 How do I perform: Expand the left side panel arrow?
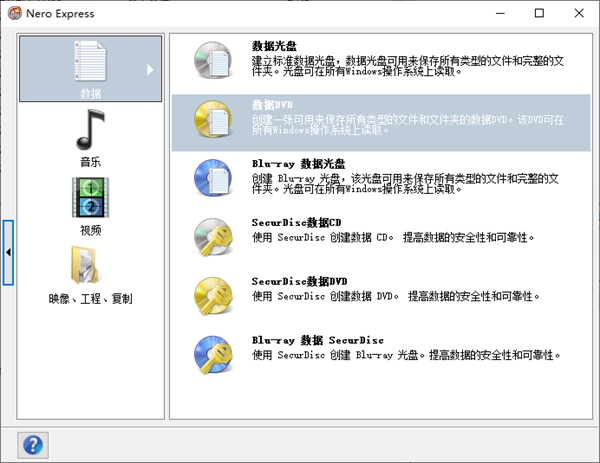8,253
